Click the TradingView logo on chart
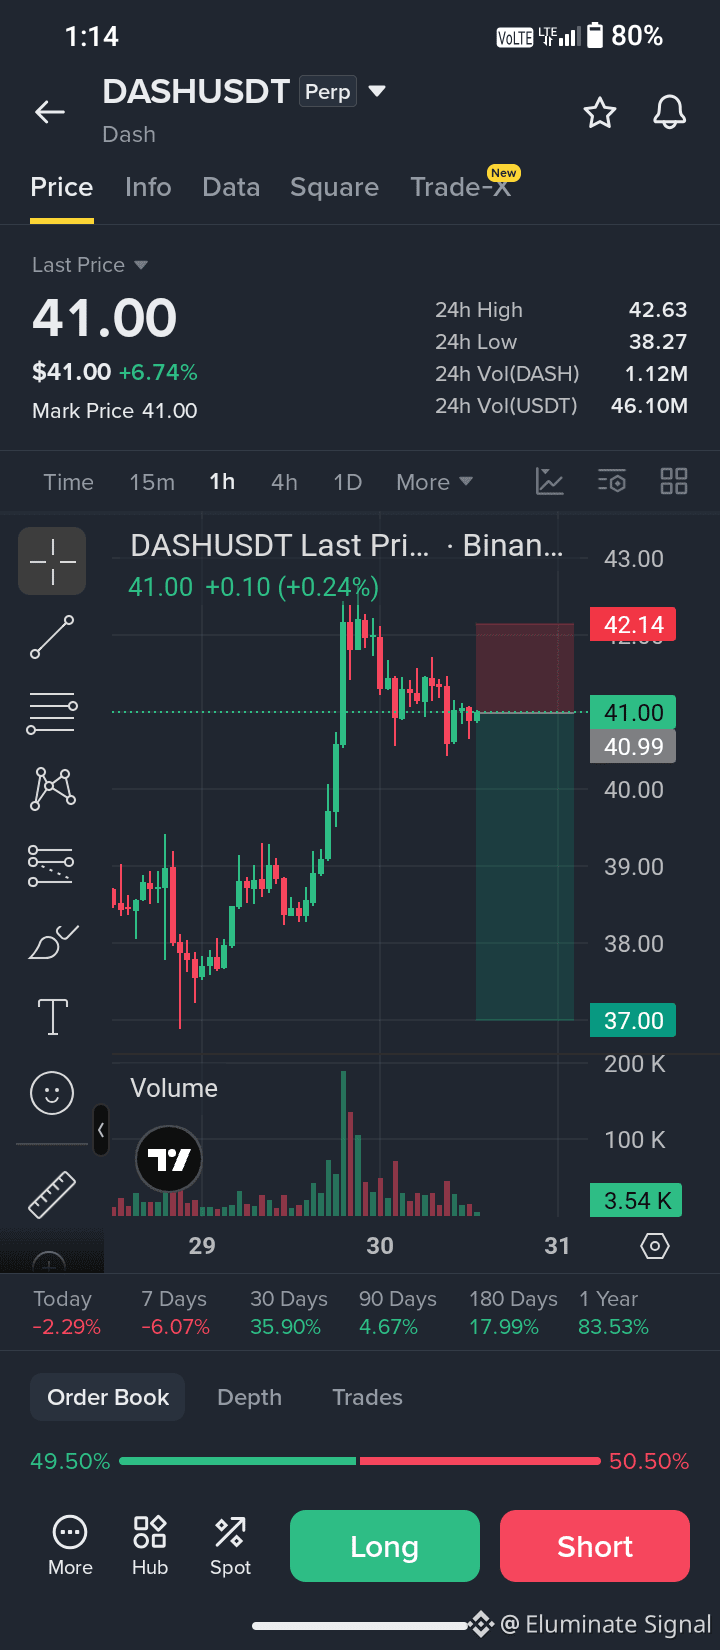The image size is (720, 1650). [x=169, y=1159]
